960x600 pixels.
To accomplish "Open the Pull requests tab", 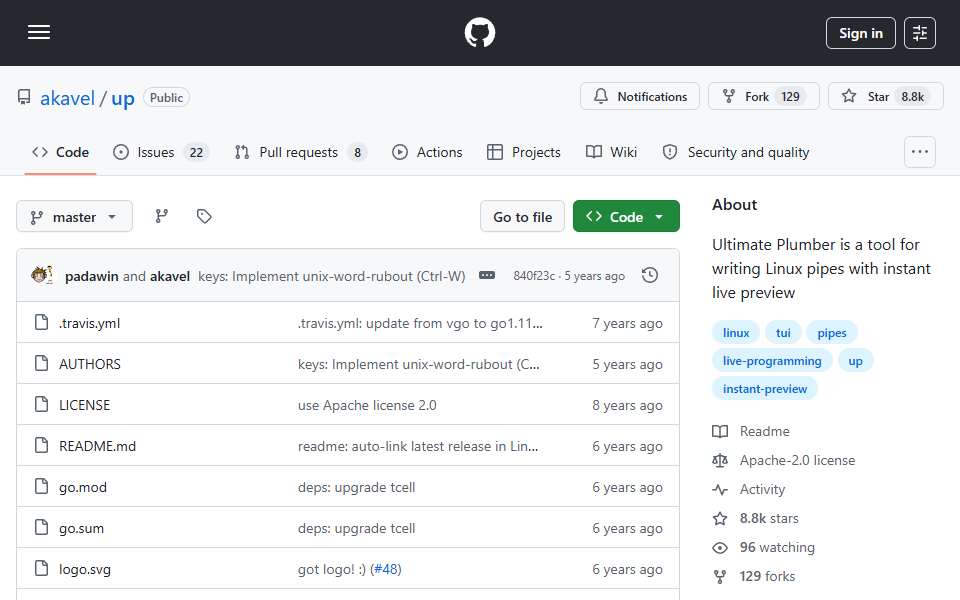I will coord(301,152).
